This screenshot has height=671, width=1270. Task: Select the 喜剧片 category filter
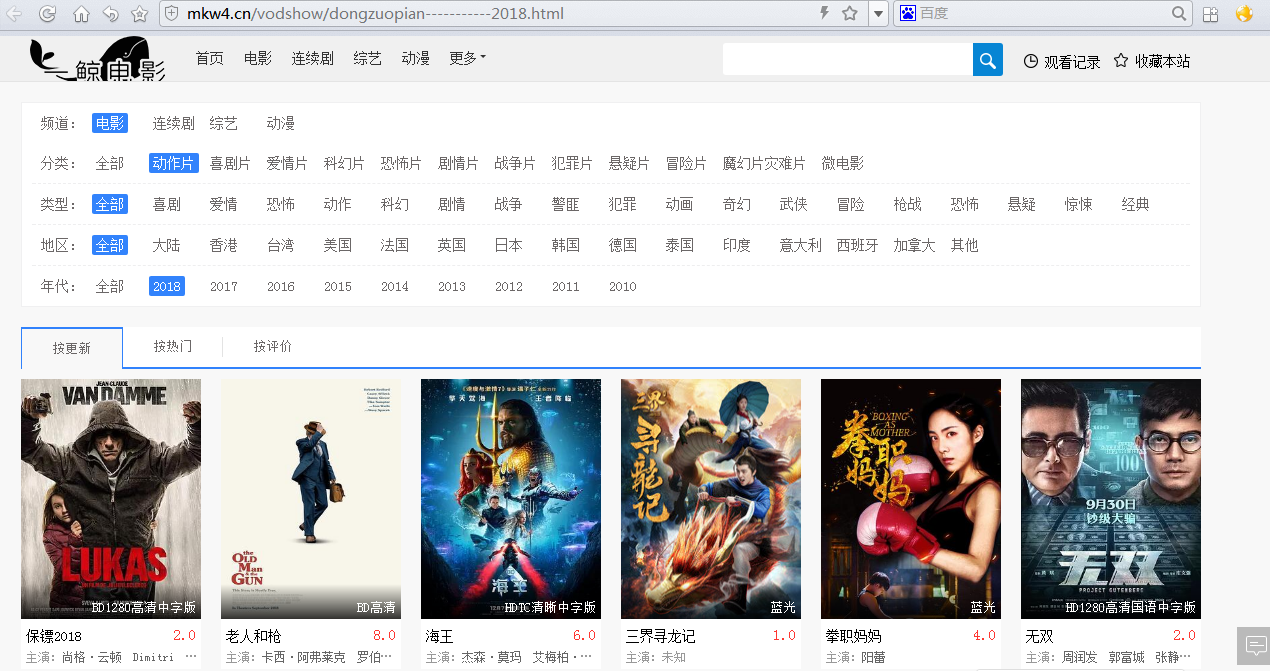(230, 163)
